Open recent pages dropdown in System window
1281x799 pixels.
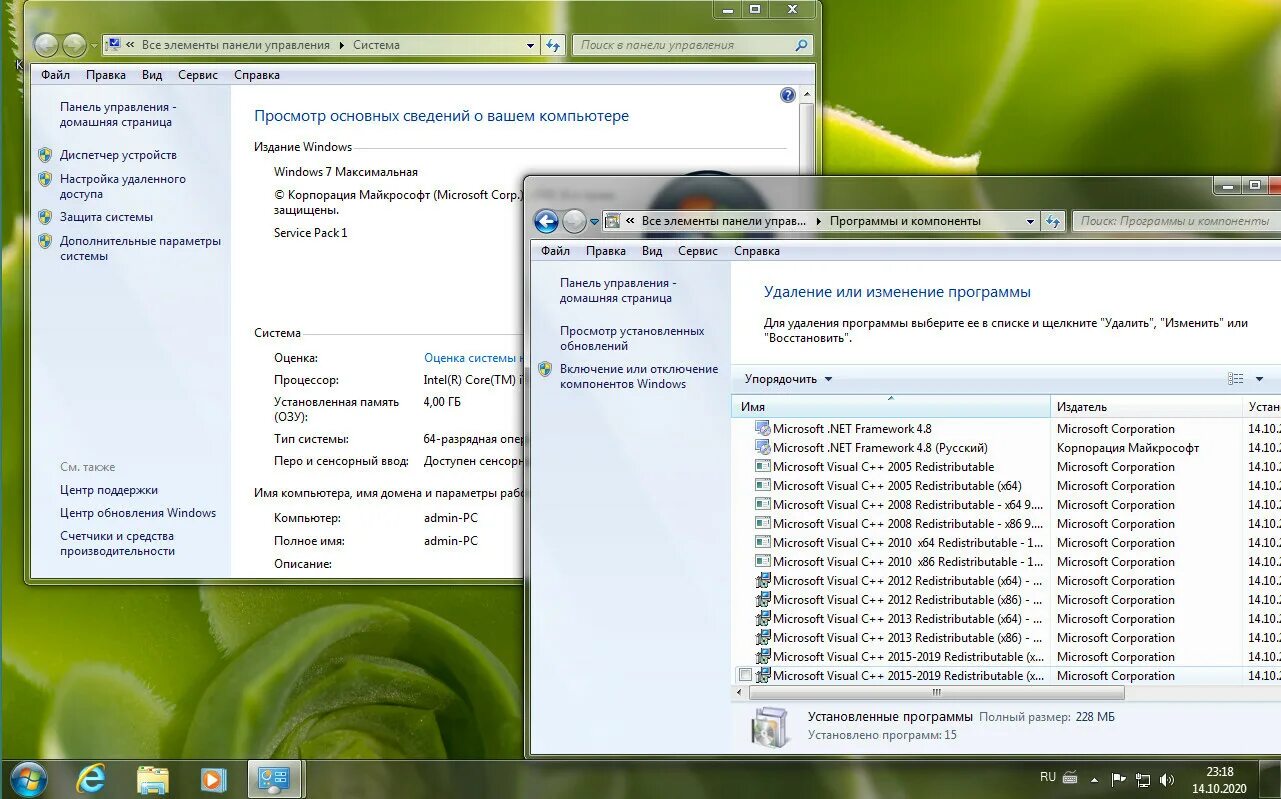pos(94,46)
